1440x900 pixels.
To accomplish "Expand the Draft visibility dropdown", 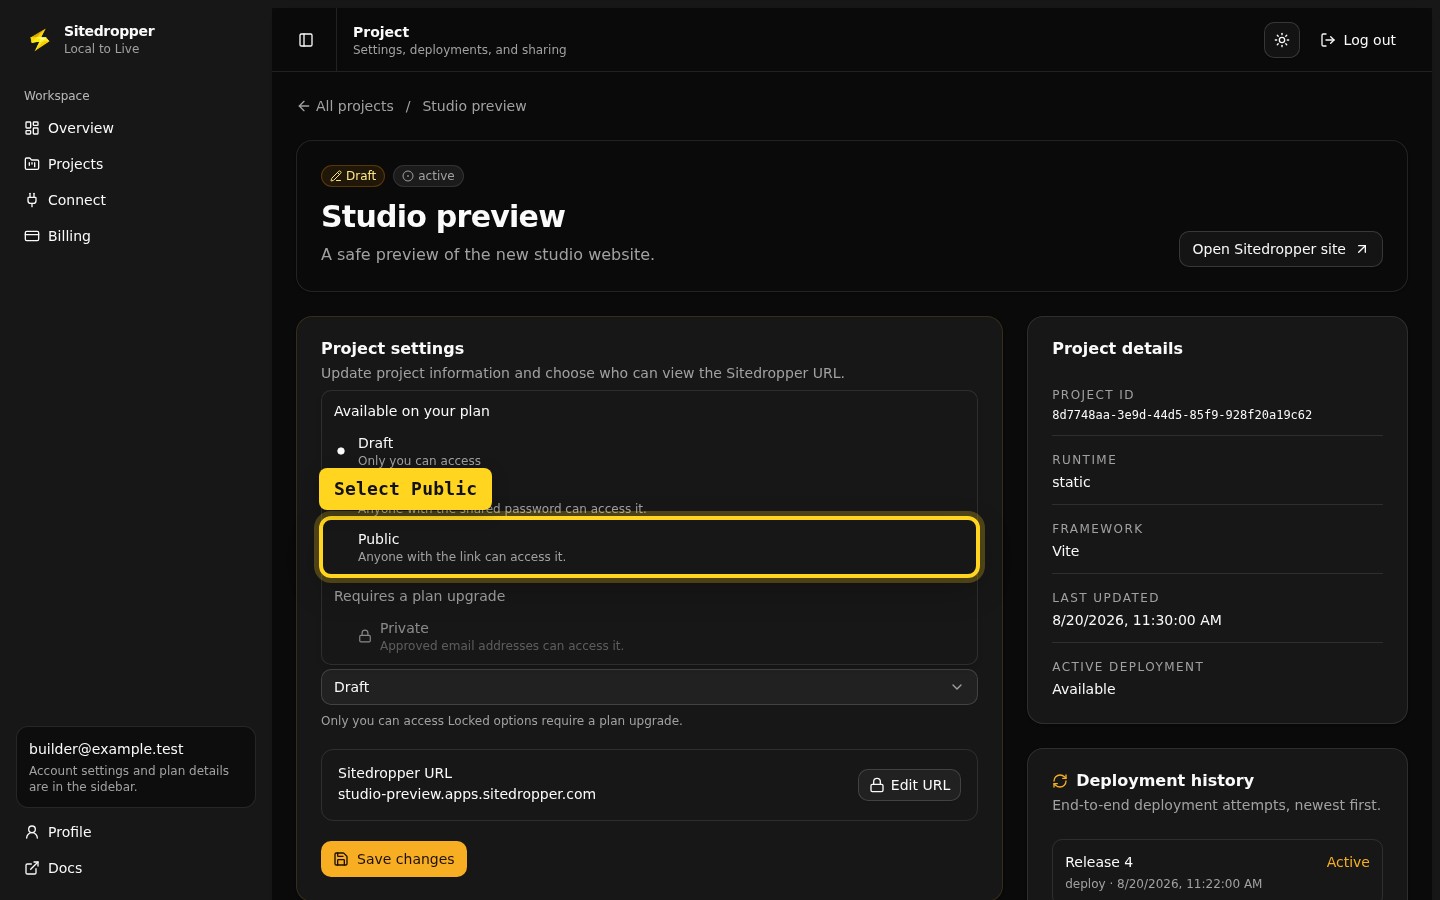I will [x=649, y=687].
